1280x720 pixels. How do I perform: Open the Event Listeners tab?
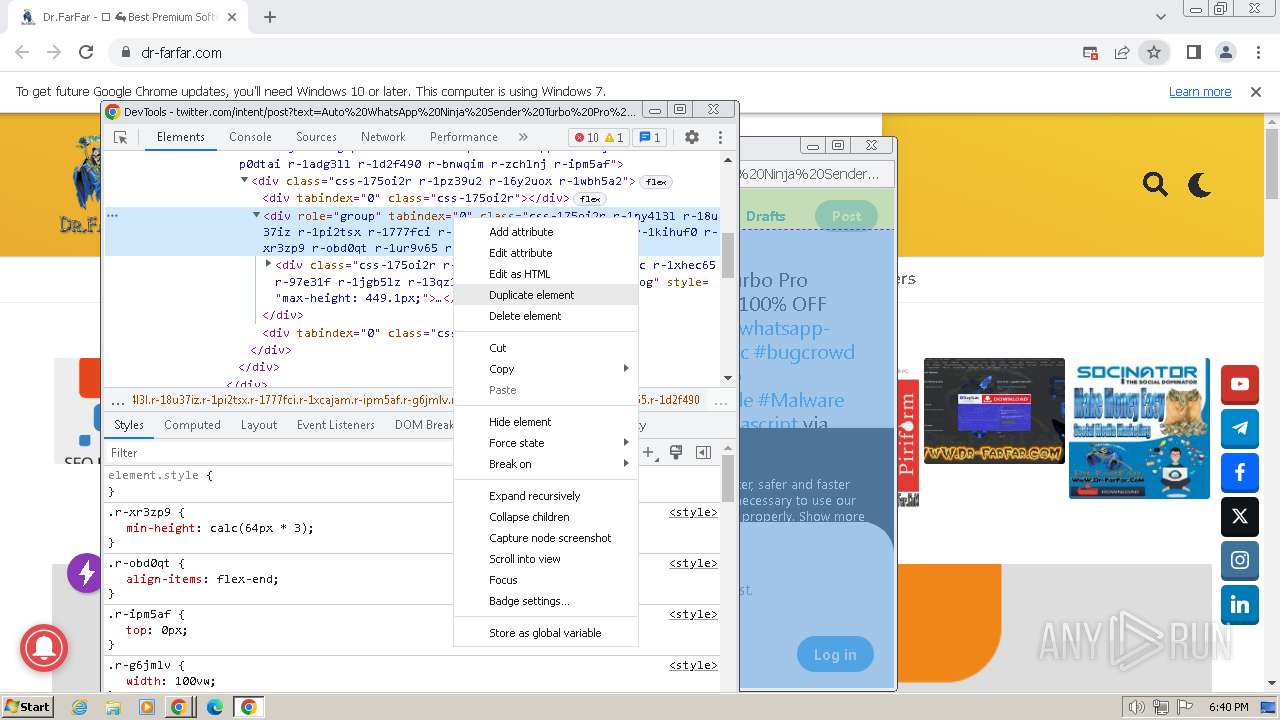click(335, 425)
